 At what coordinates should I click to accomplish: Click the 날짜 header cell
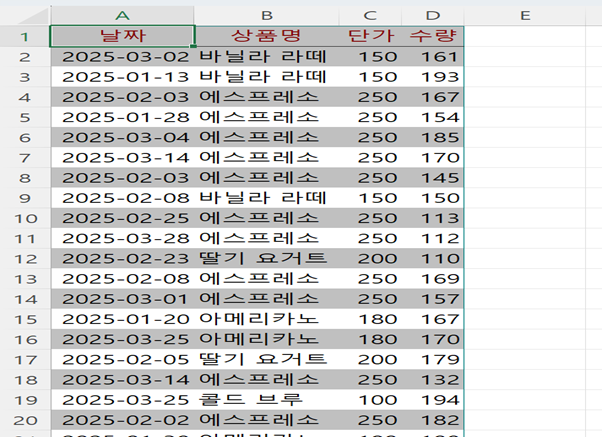click(122, 36)
